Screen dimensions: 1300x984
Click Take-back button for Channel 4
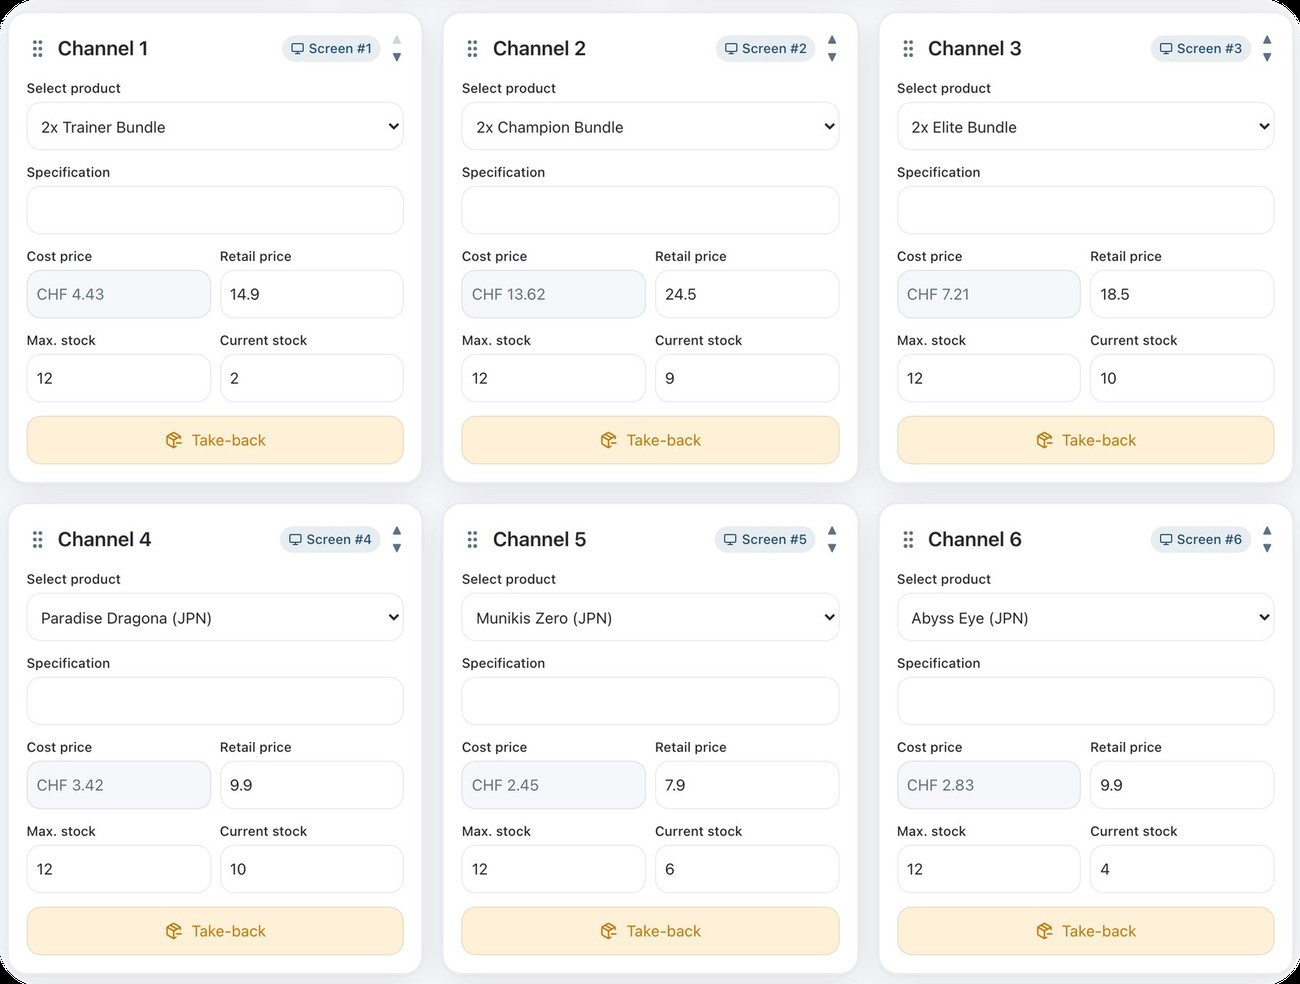[215, 931]
